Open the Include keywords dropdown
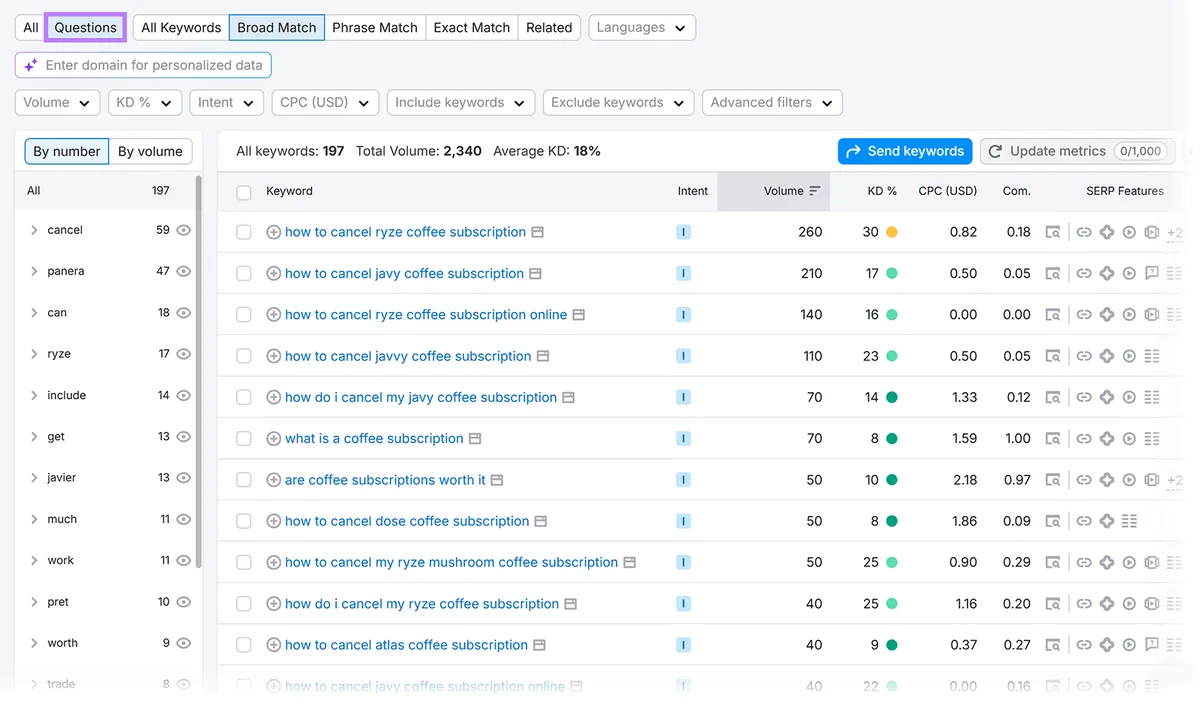 461,103
